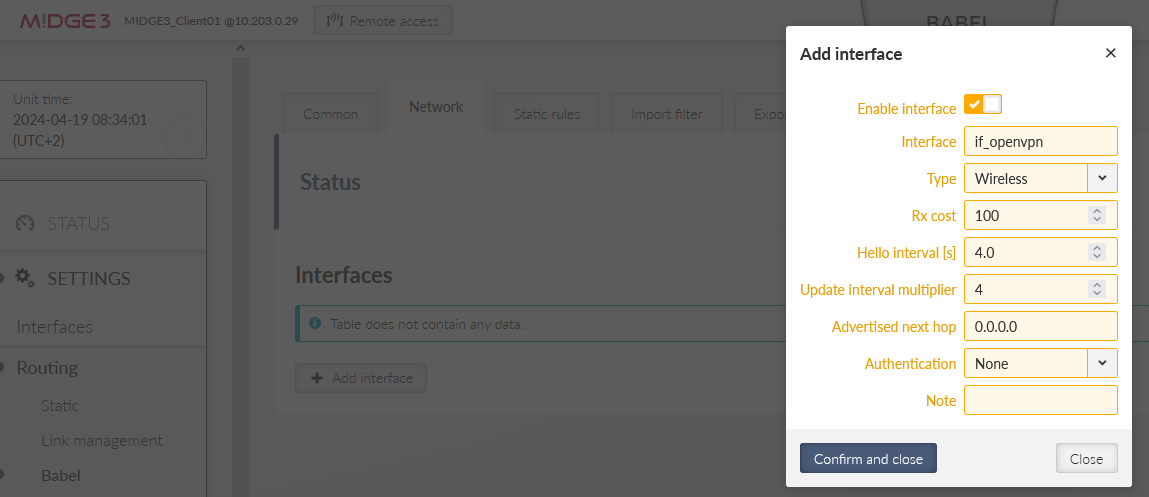Toggle the Enable interface switch

(x=982, y=106)
